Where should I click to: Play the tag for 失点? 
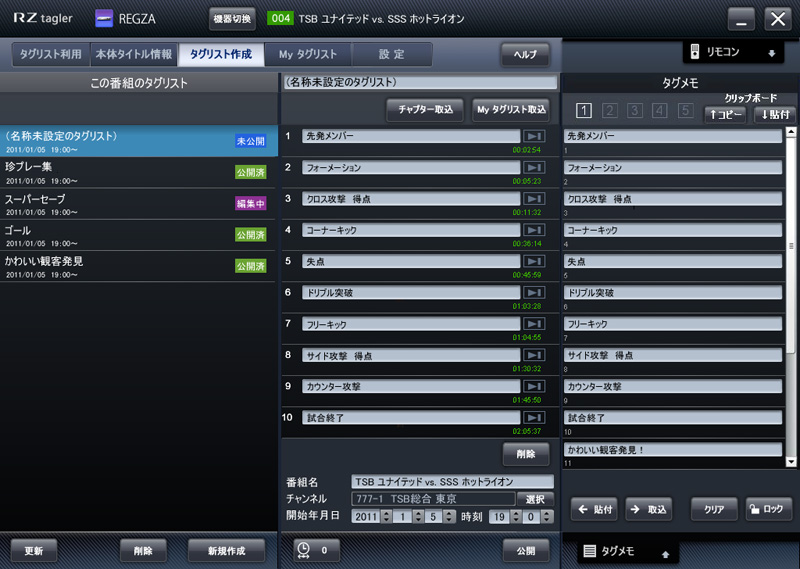pyautogui.click(x=534, y=261)
